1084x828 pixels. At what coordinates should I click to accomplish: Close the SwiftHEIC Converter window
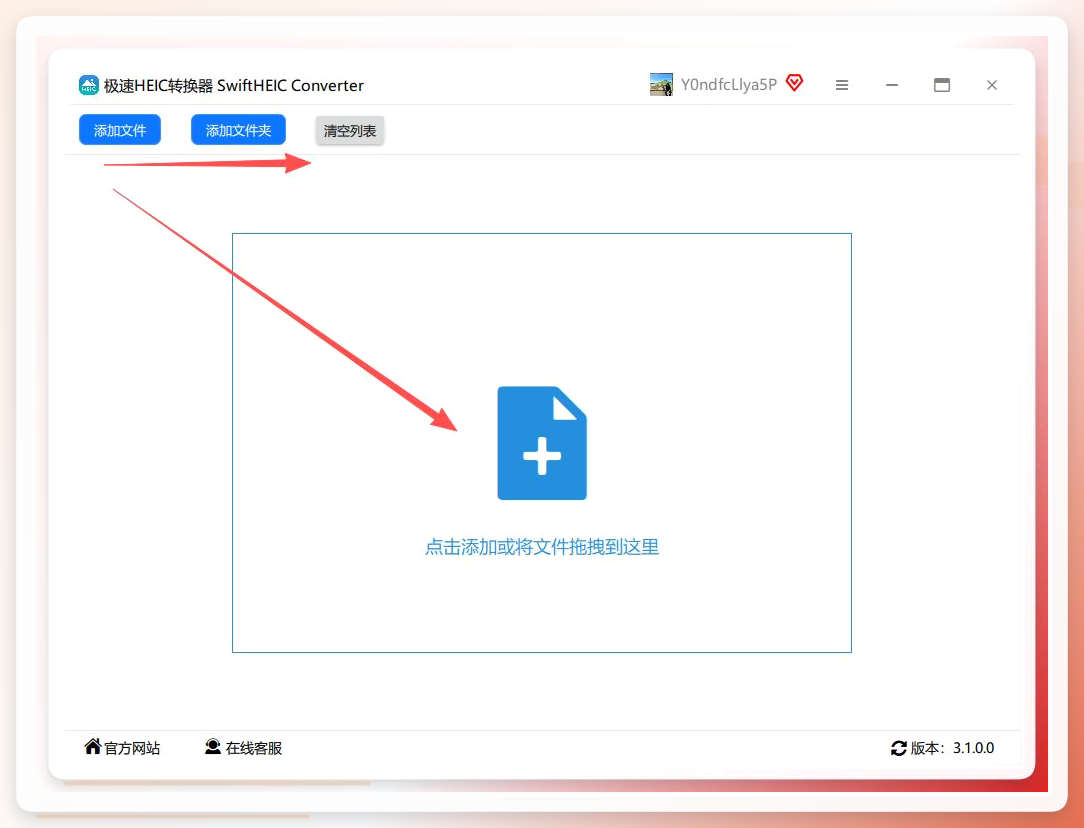click(992, 85)
